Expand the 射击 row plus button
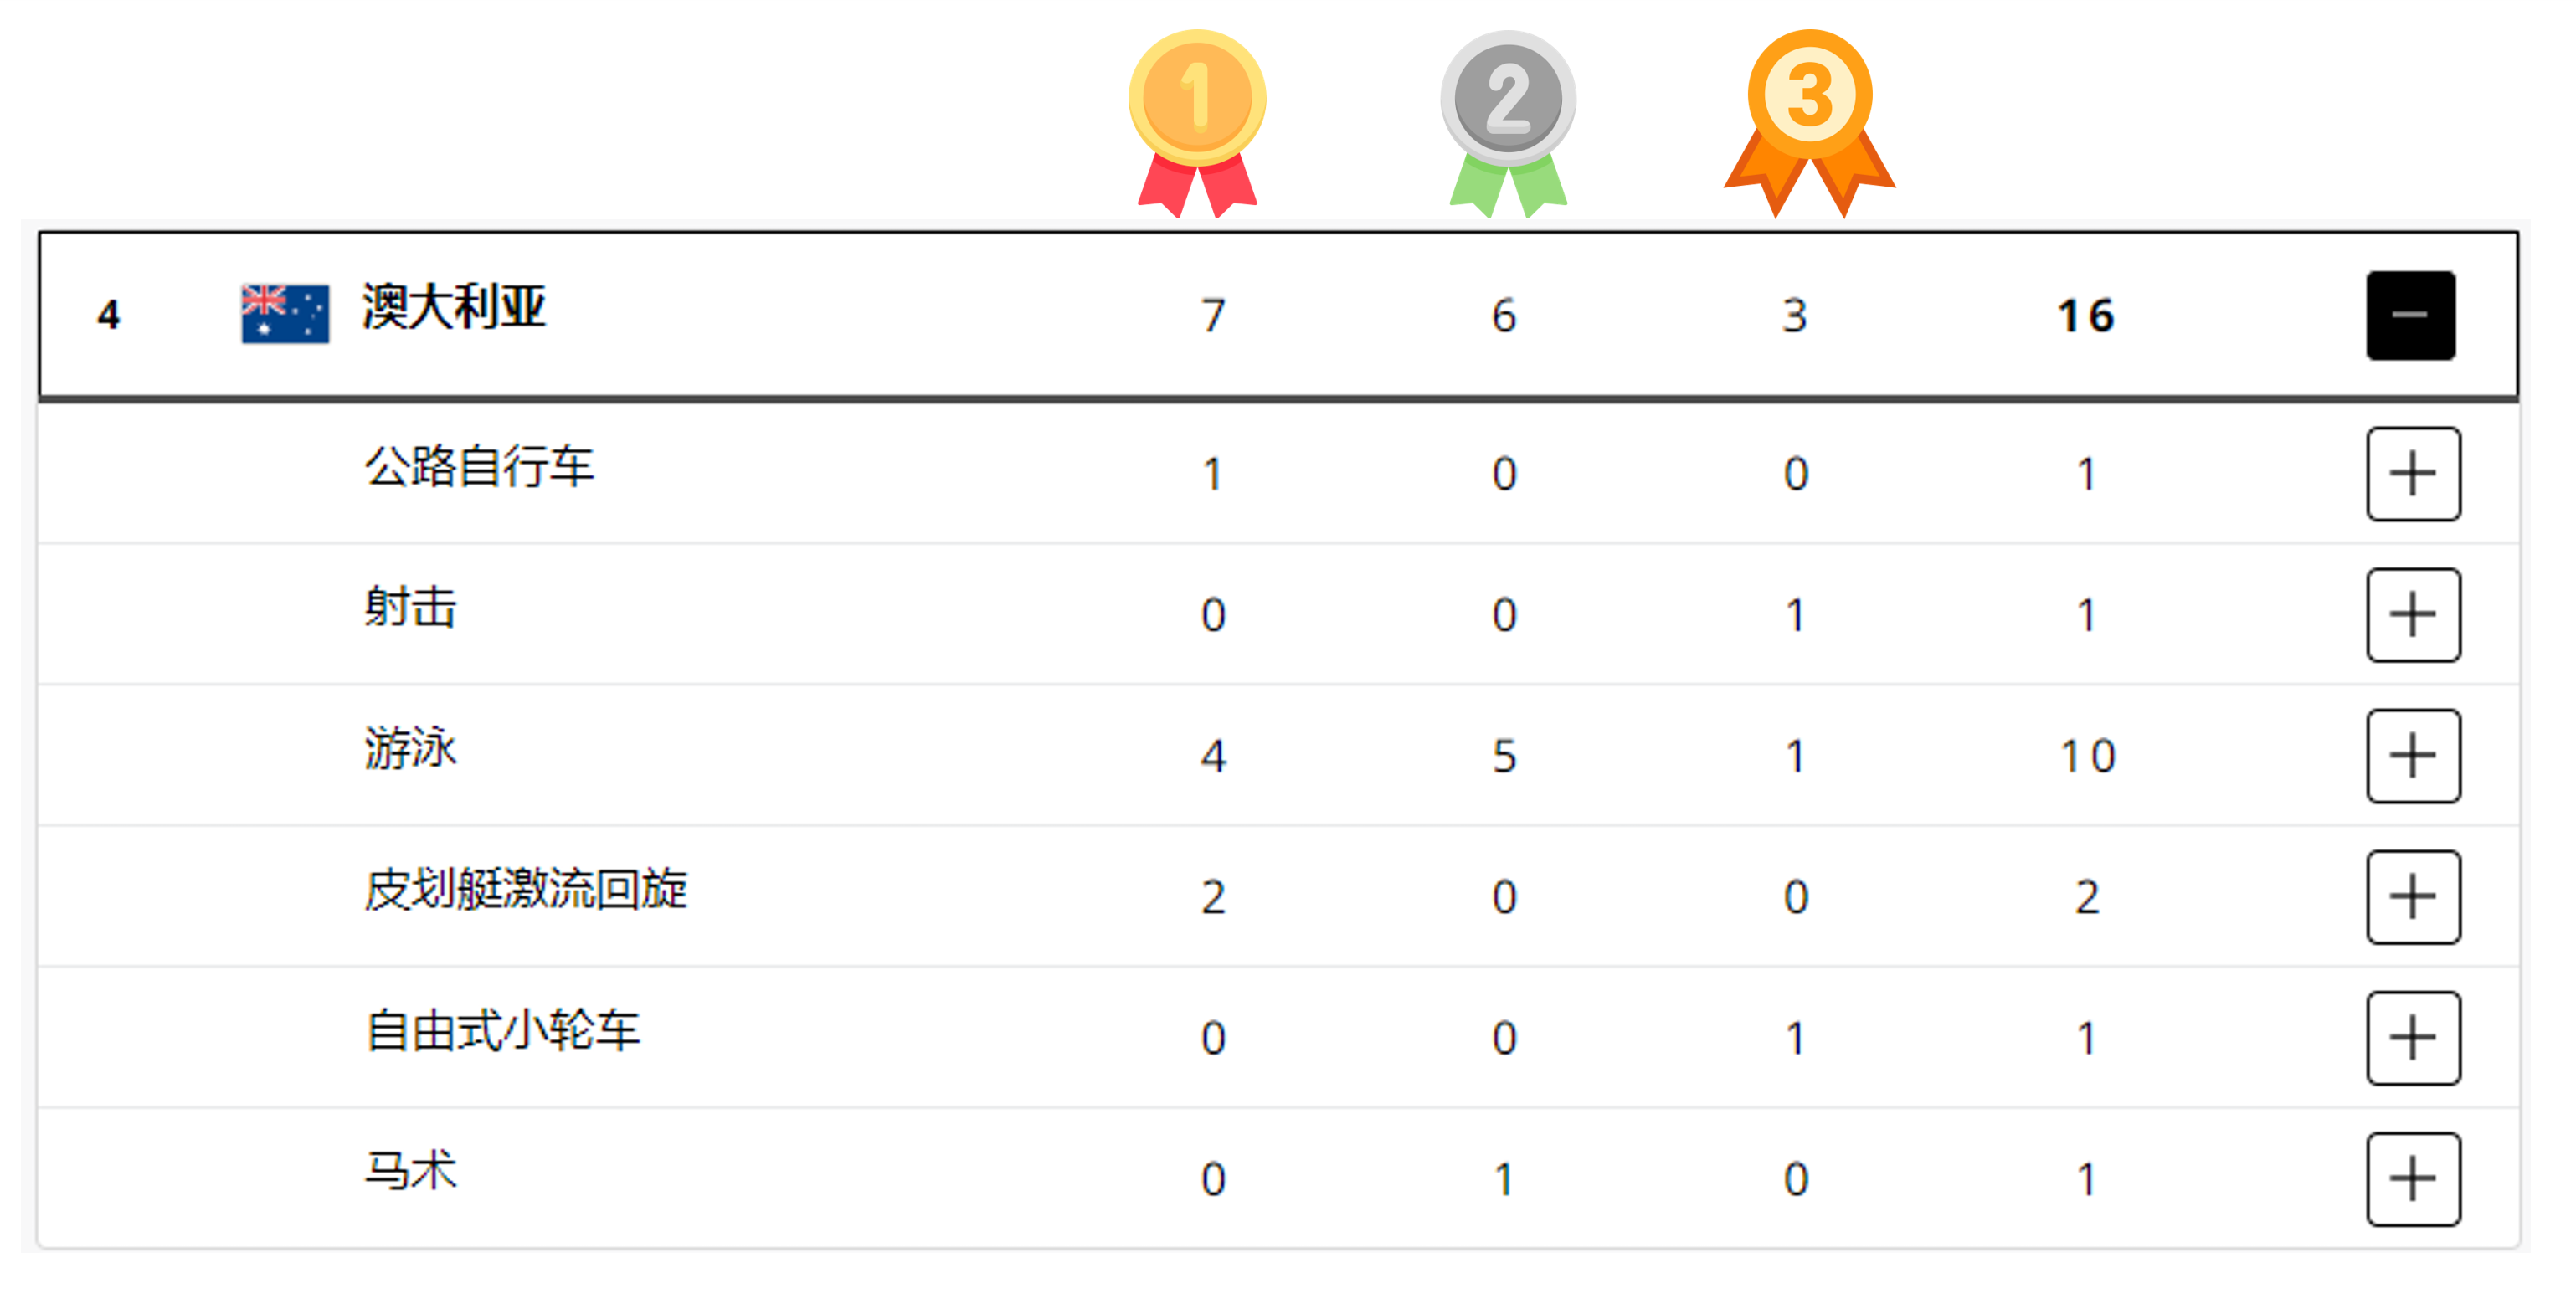Viewport: 2576px width, 1314px height. 2413,615
